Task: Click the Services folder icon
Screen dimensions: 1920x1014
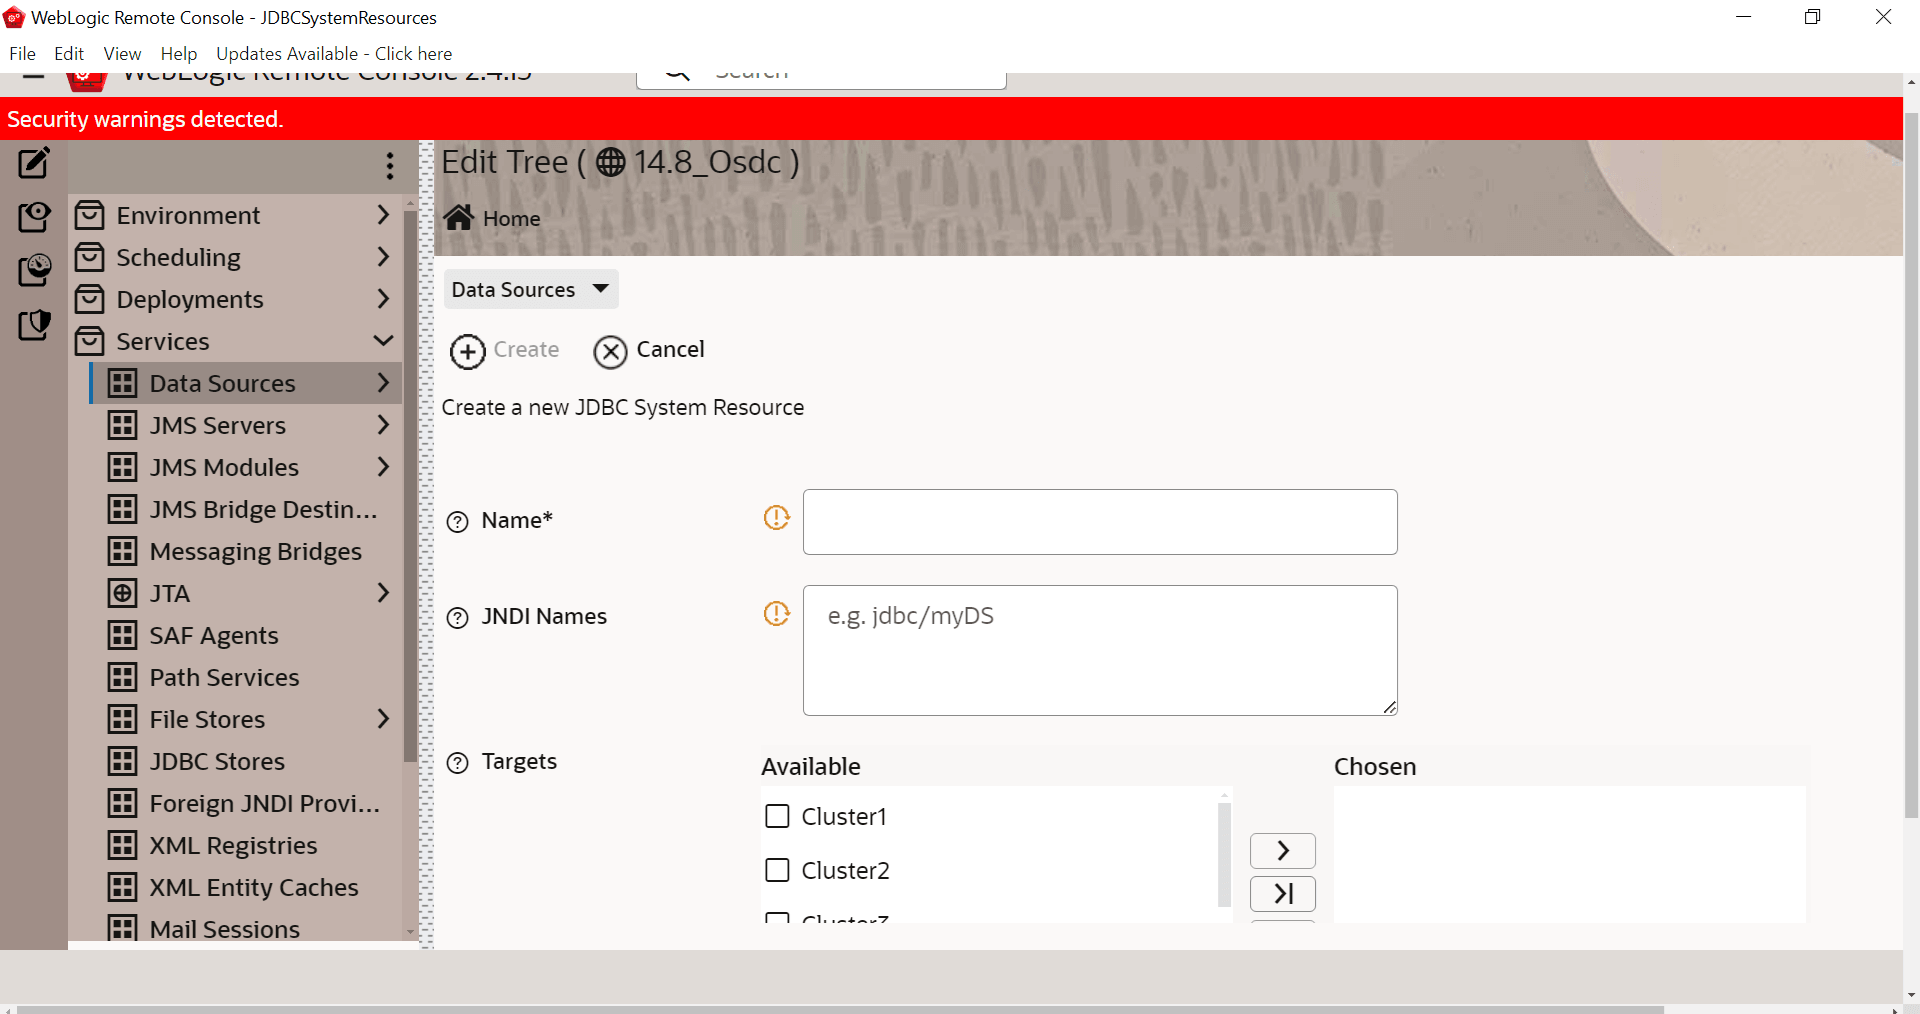Action: tap(90, 341)
